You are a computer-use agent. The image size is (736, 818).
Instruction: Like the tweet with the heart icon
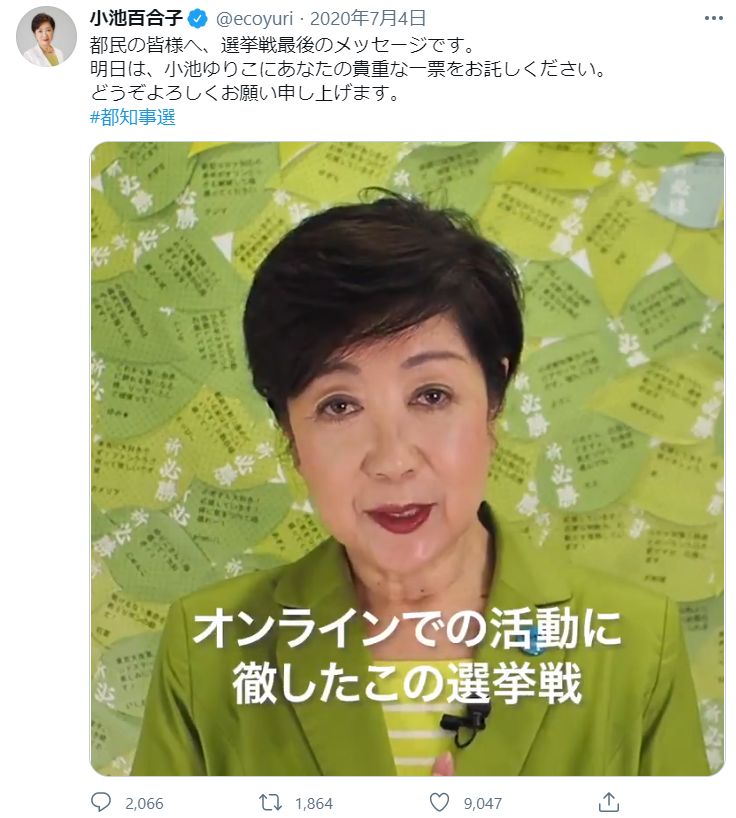[439, 803]
